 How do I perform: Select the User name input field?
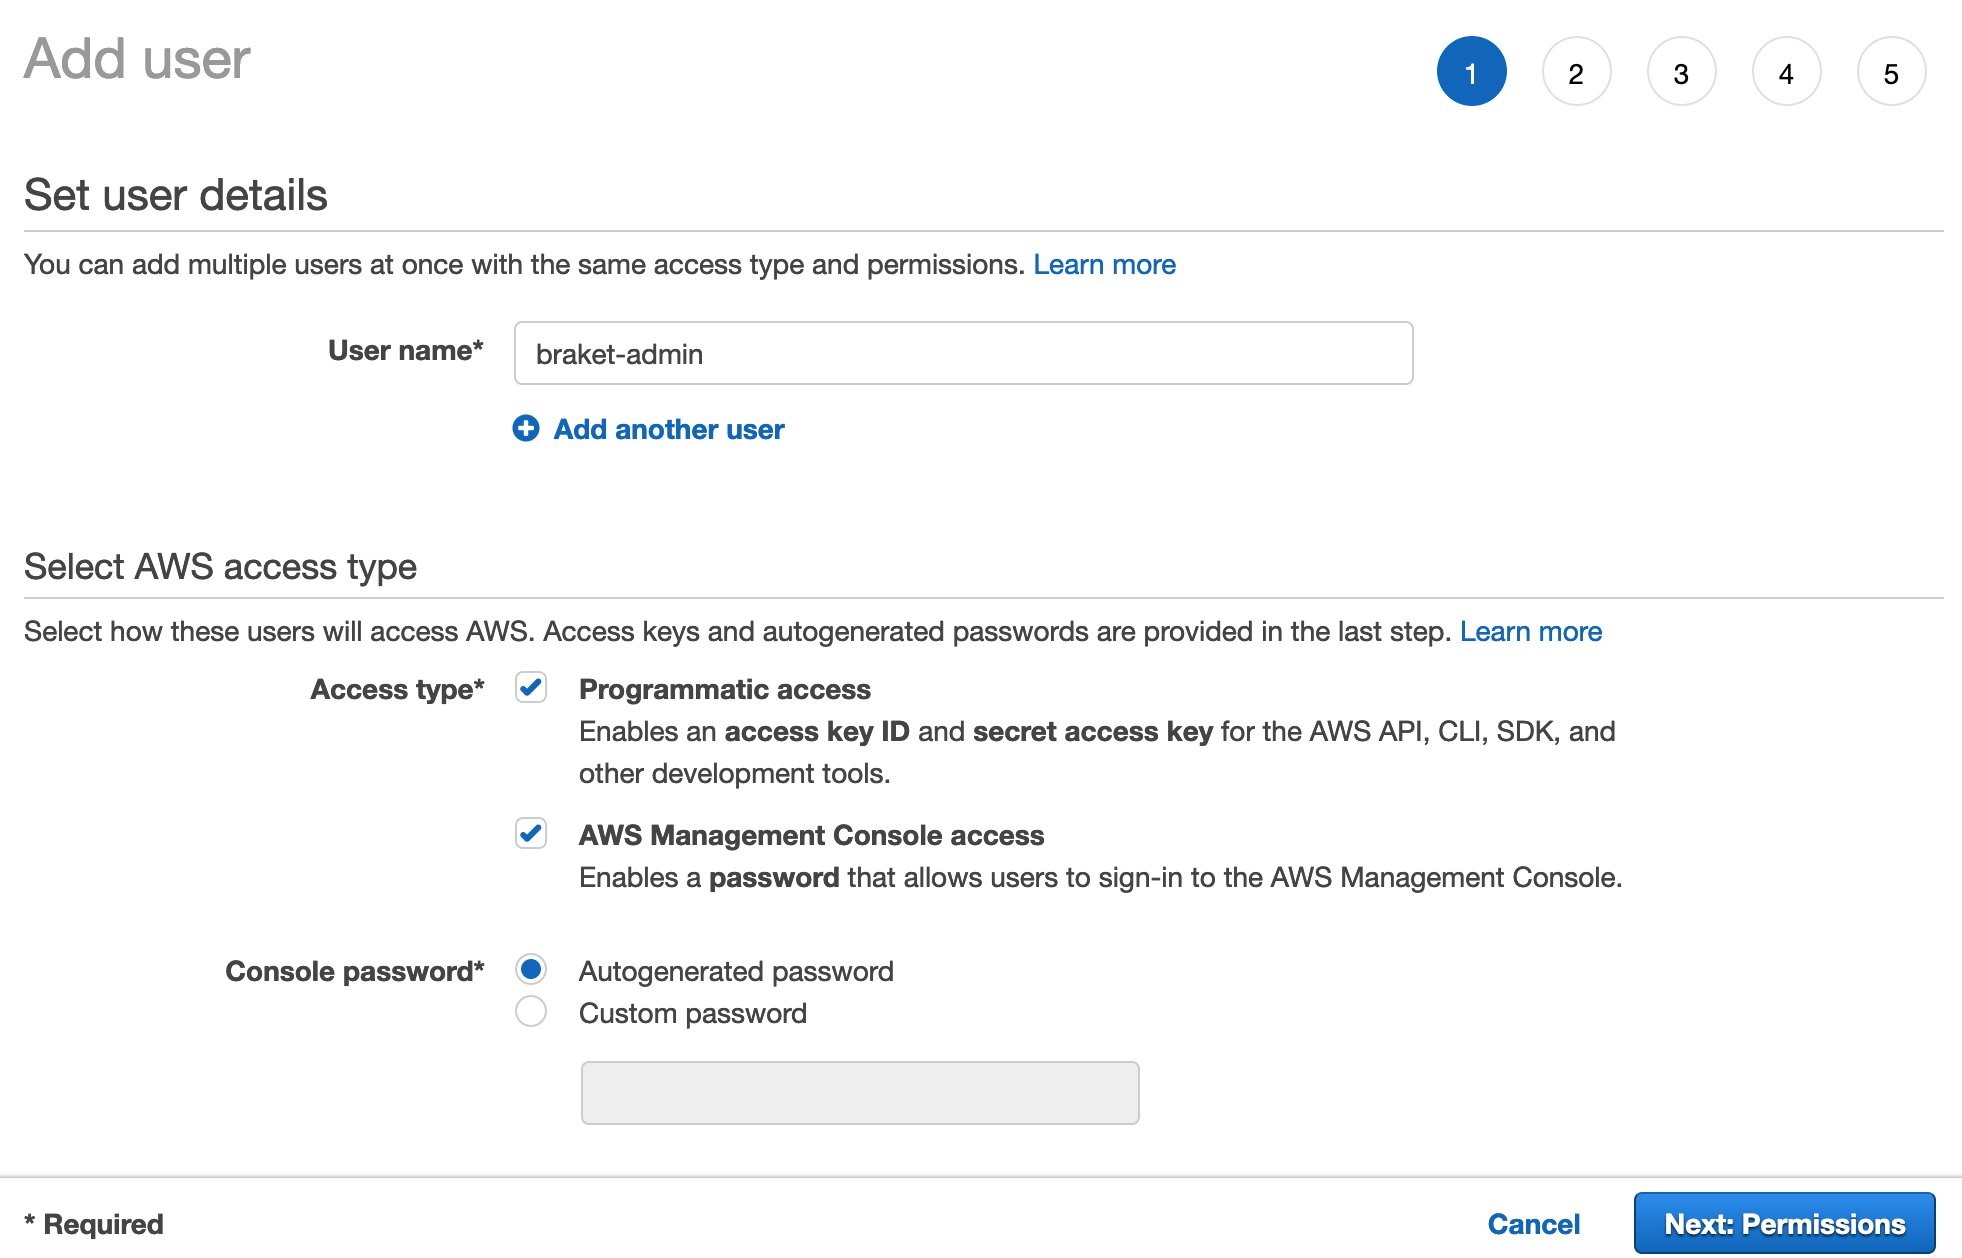962,352
